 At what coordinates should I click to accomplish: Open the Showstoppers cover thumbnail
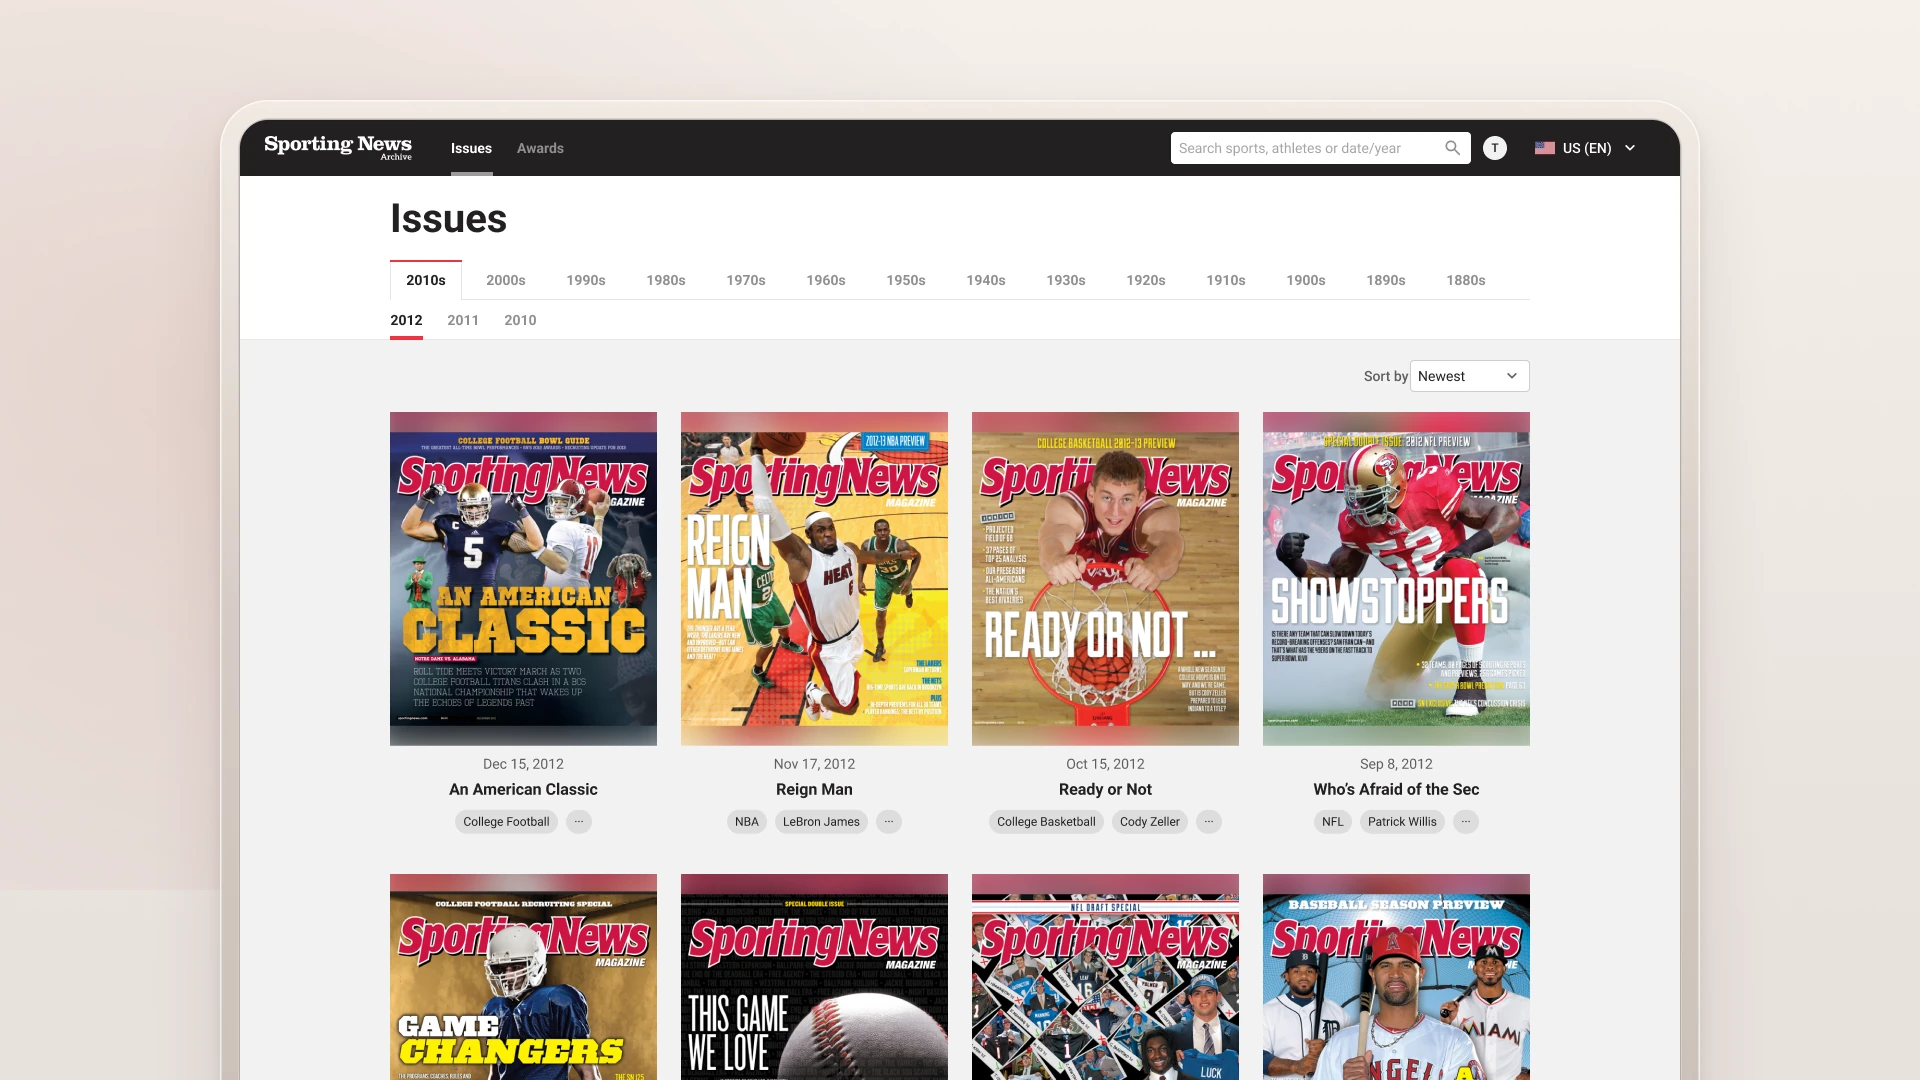click(1396, 578)
